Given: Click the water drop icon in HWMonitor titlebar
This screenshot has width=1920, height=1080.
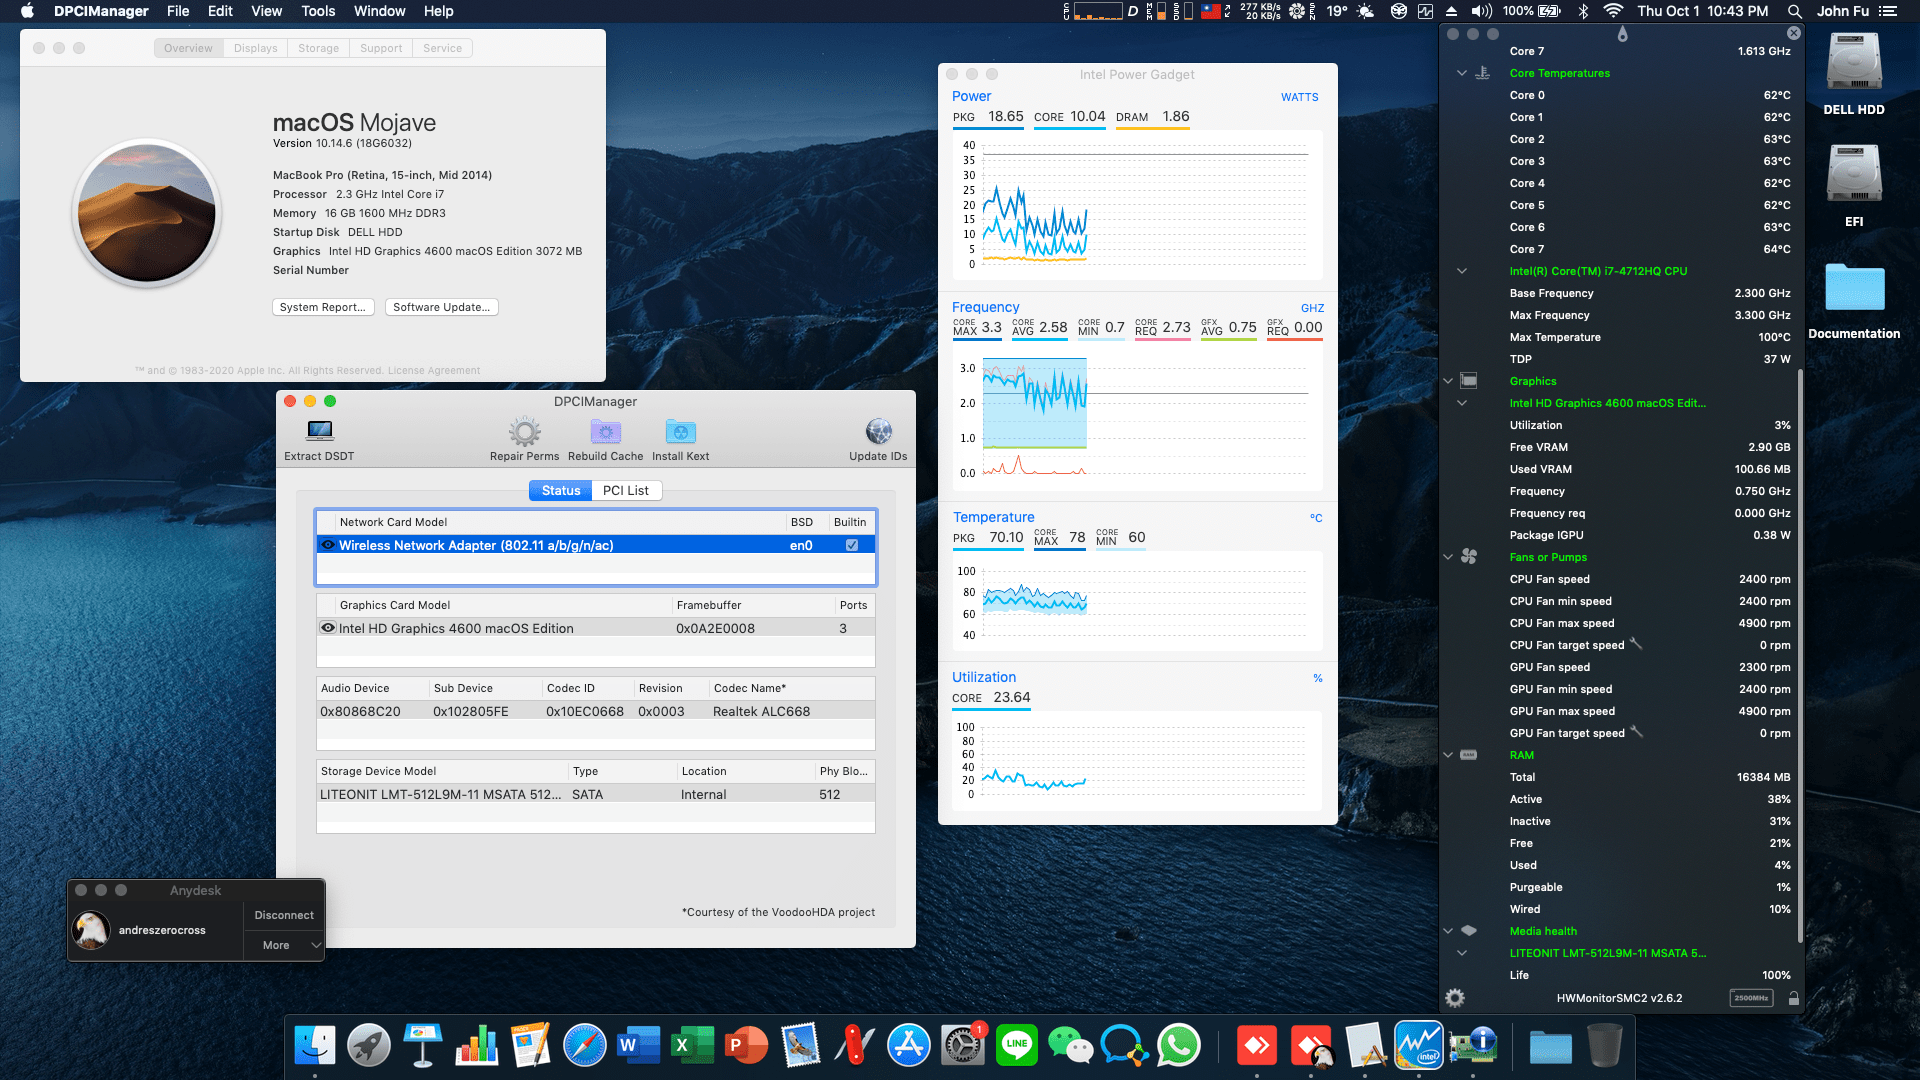Looking at the screenshot, I should pyautogui.click(x=1622, y=34).
